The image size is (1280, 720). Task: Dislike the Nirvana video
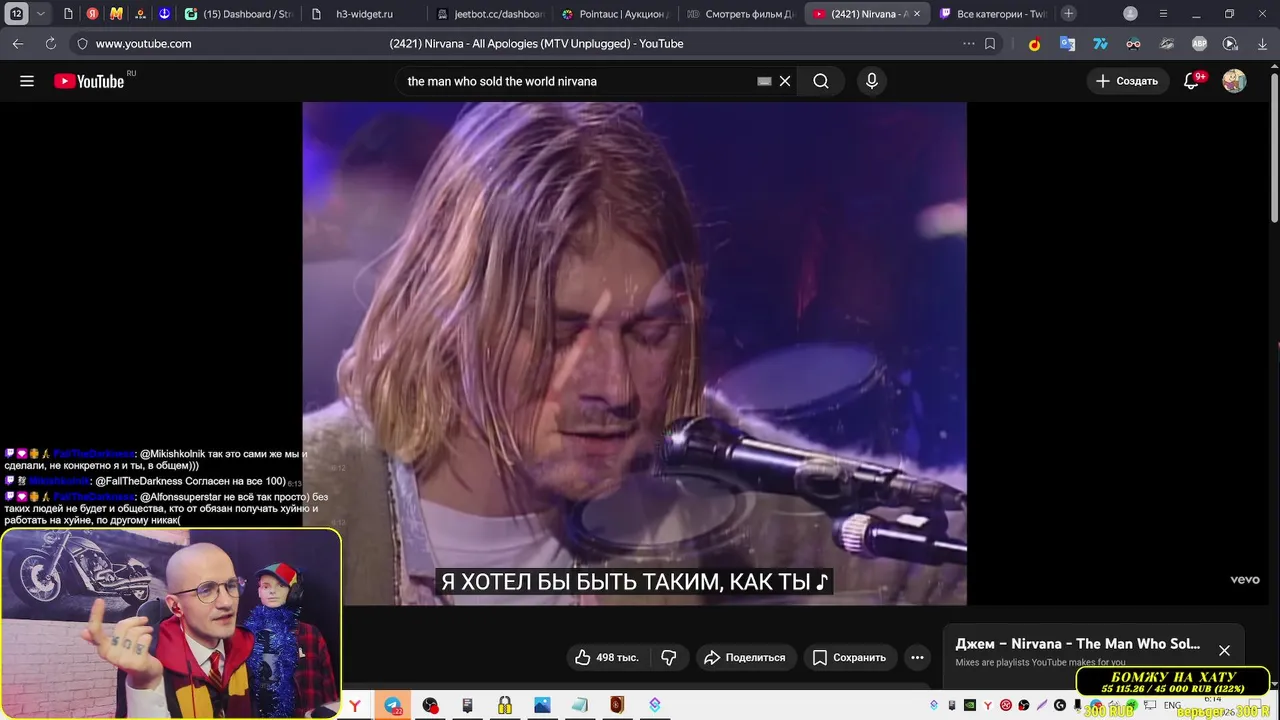pos(669,657)
